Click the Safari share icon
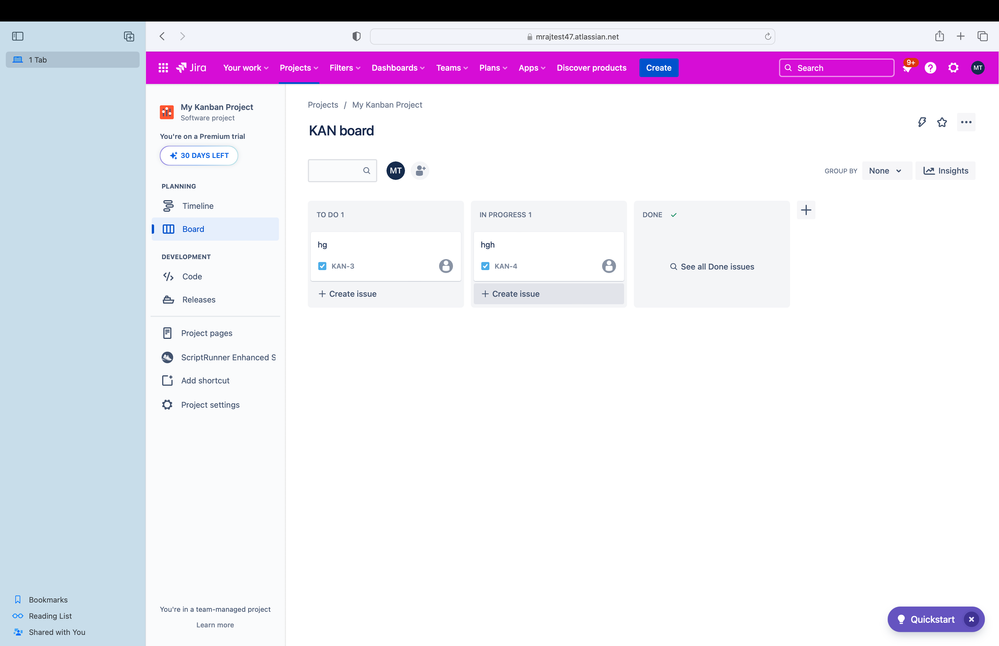 point(939,36)
